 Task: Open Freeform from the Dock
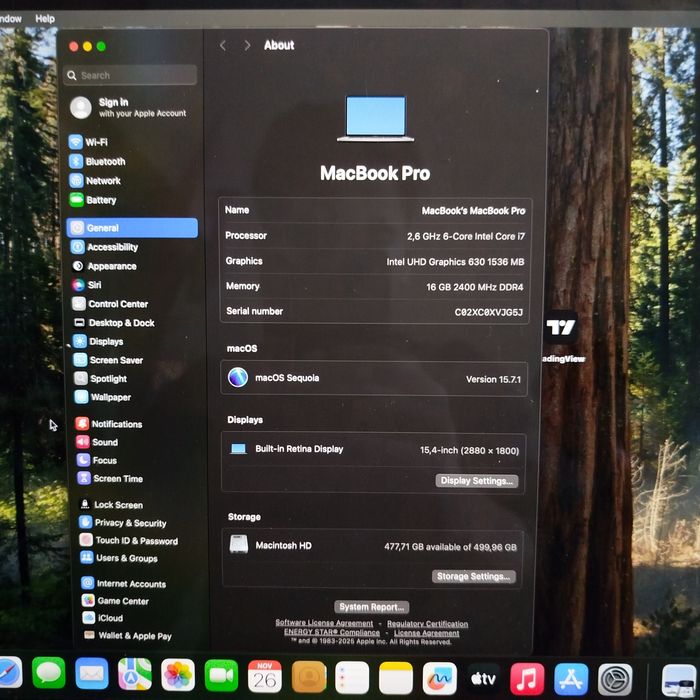439,679
